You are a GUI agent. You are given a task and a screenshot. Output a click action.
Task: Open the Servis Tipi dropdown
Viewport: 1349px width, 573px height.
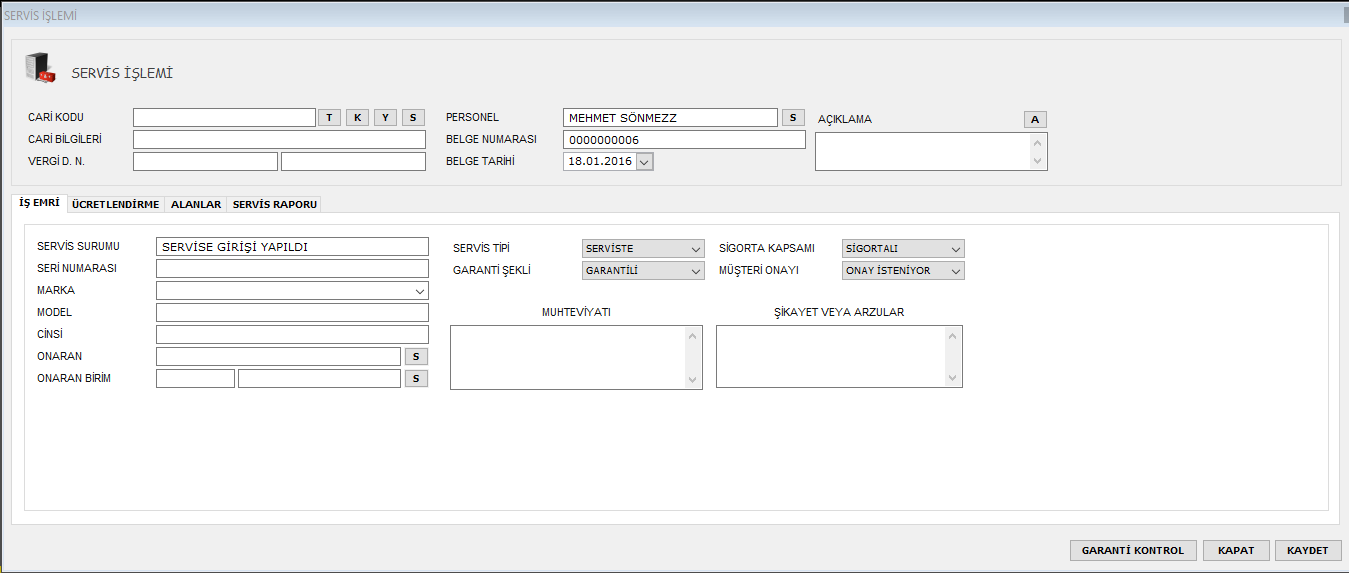(x=696, y=249)
